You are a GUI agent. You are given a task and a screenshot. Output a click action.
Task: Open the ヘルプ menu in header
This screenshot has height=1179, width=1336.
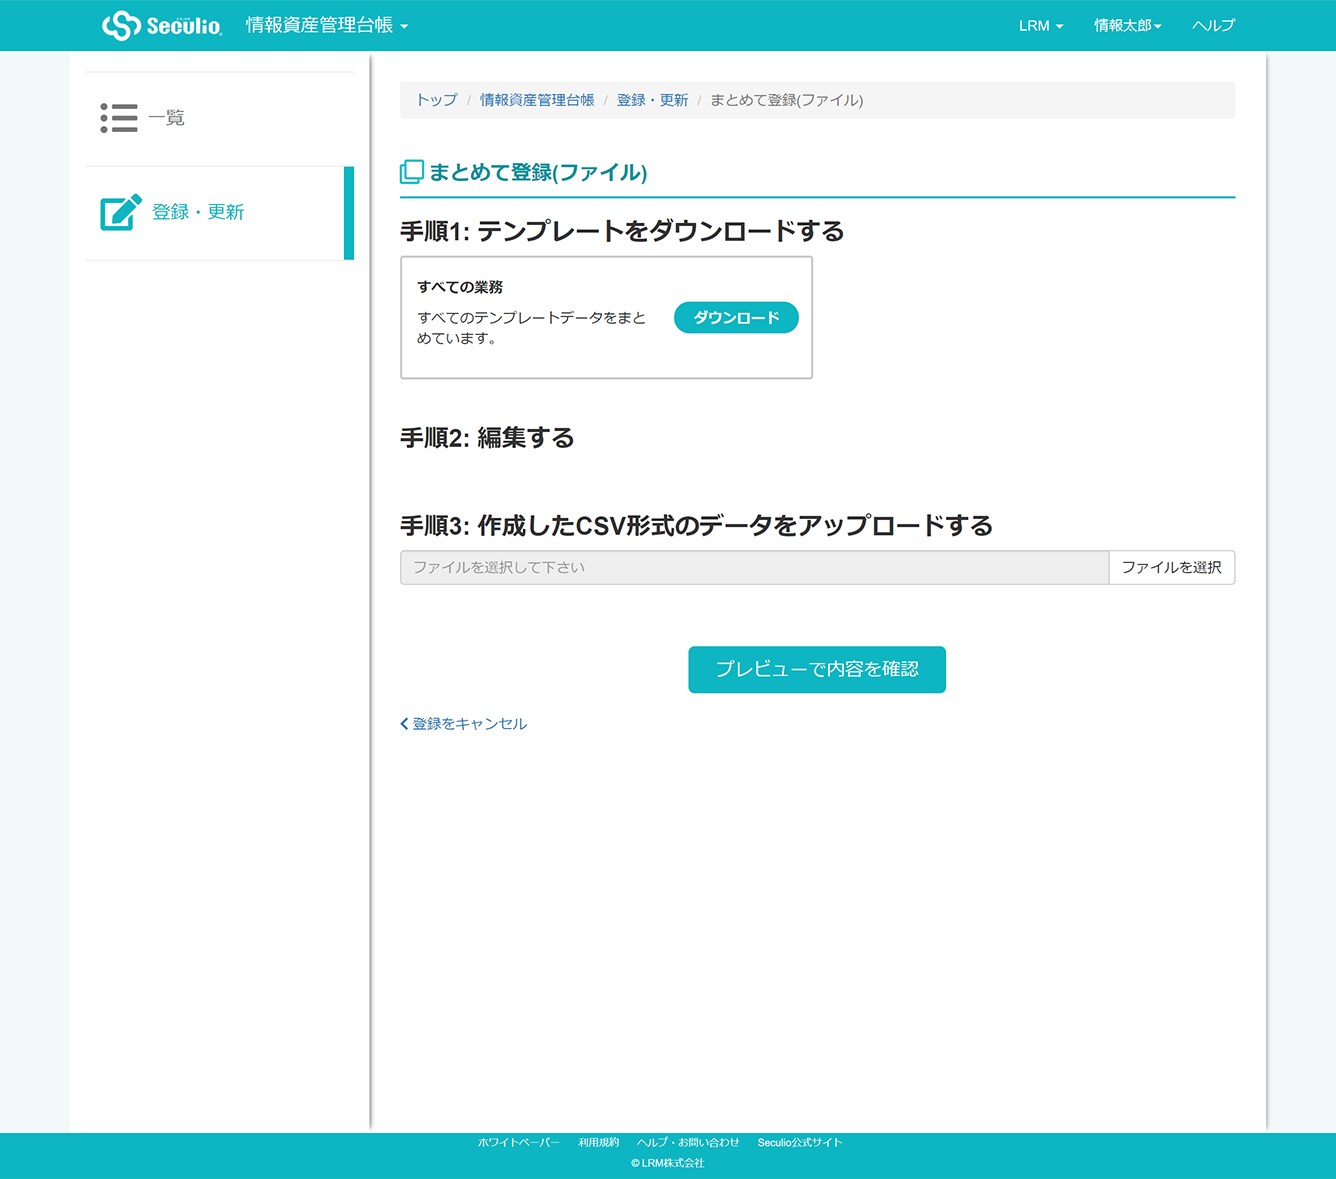1213,26
